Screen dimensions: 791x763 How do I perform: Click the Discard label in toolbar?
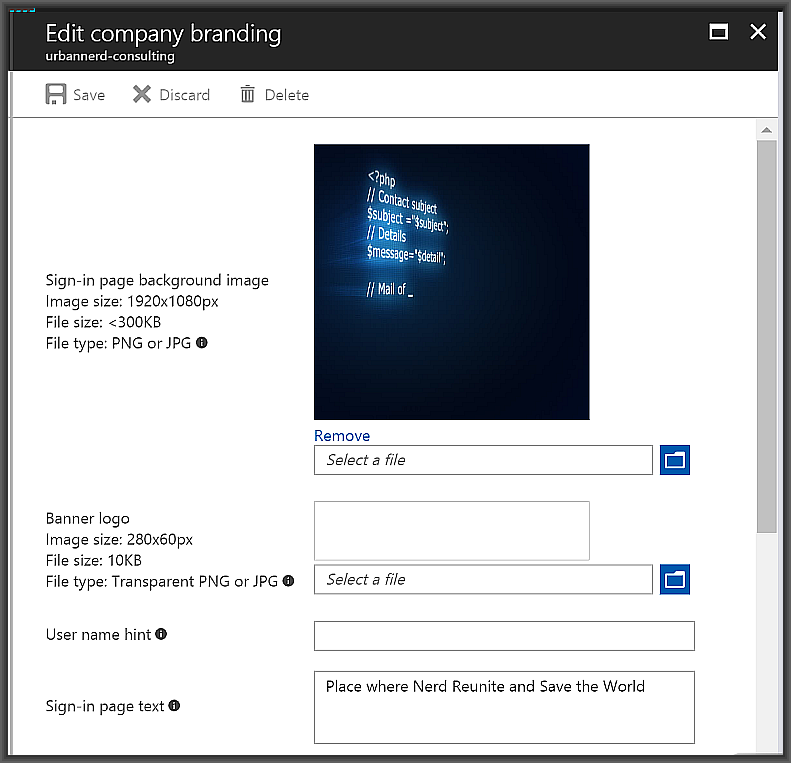pyautogui.click(x=184, y=95)
